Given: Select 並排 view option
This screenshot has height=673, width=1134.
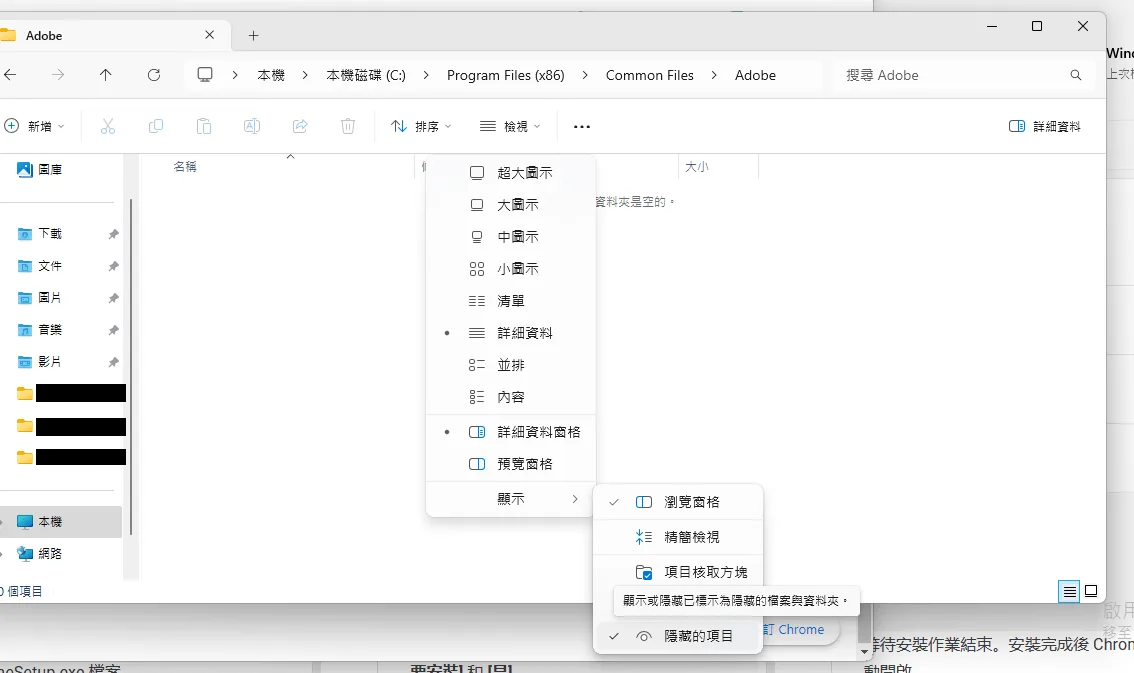Looking at the screenshot, I should point(511,365).
